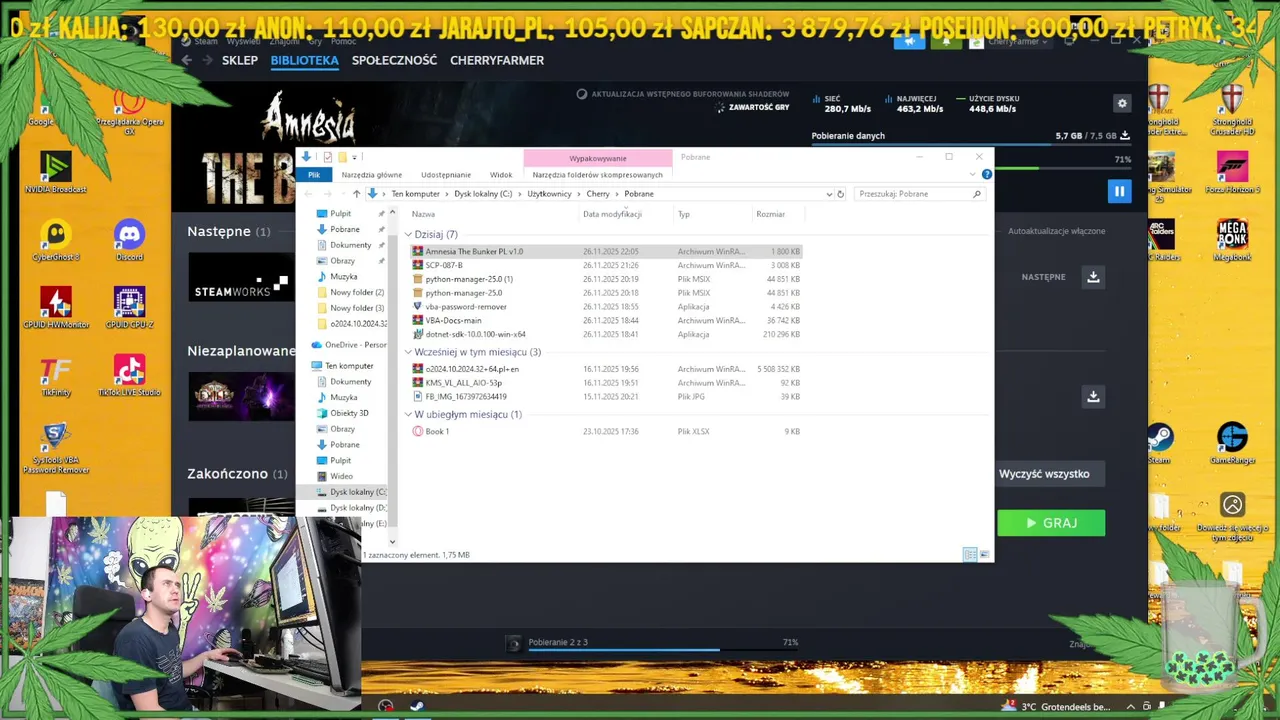
Task: Open the NVIDIA Broadcast desktop shortcut
Action: pos(55,172)
